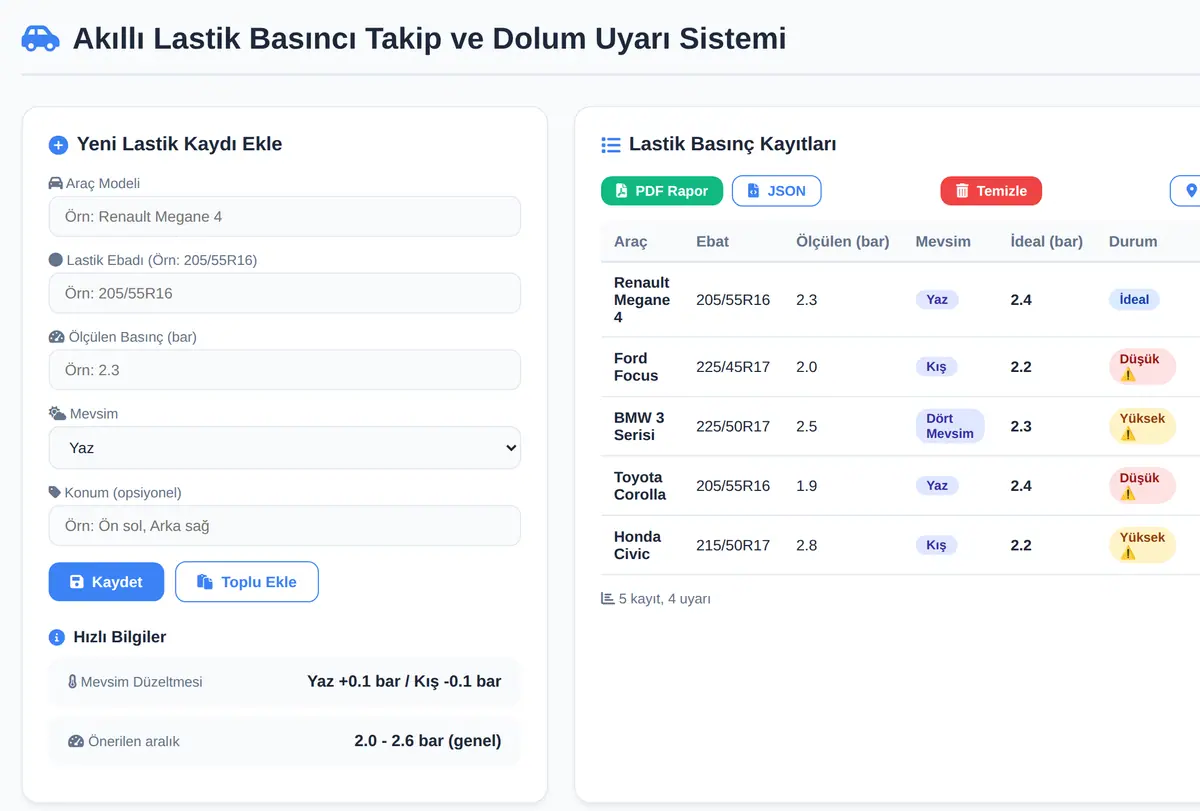
Task: Export the PDF Rapor
Action: point(662,191)
